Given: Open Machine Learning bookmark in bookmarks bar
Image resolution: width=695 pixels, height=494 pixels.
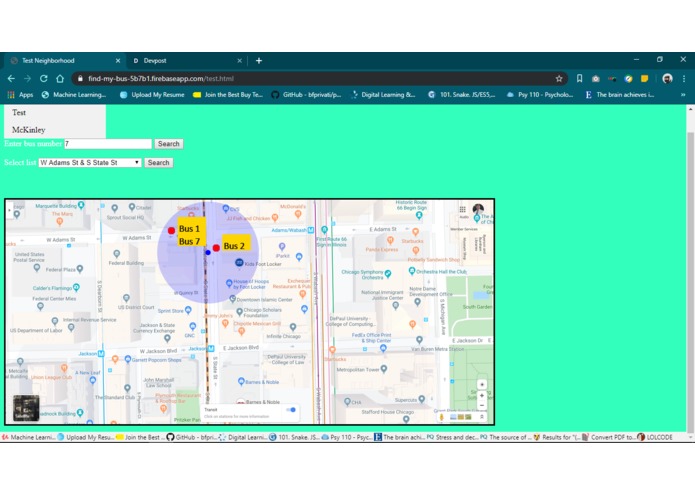Looking at the screenshot, I should coord(74,94).
